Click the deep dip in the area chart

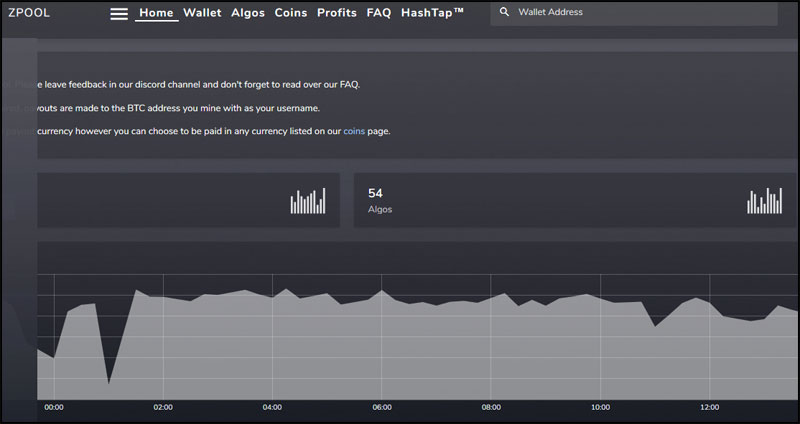pyautogui.click(x=109, y=380)
